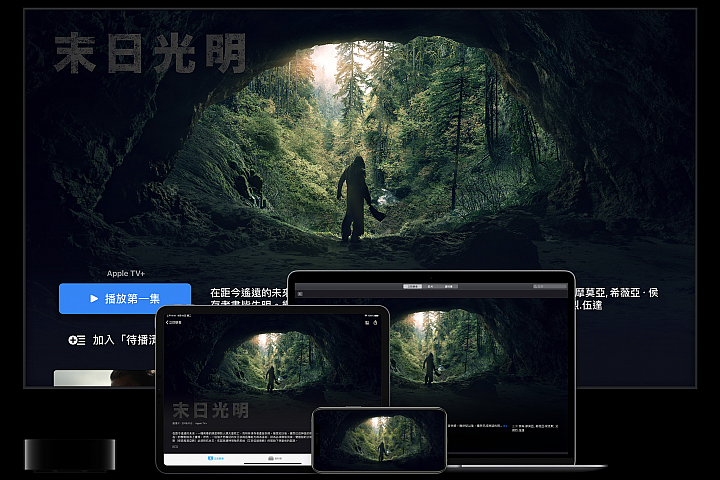
Task: Select the highlighted blue tab in iPad tab bar
Action: coord(216,458)
